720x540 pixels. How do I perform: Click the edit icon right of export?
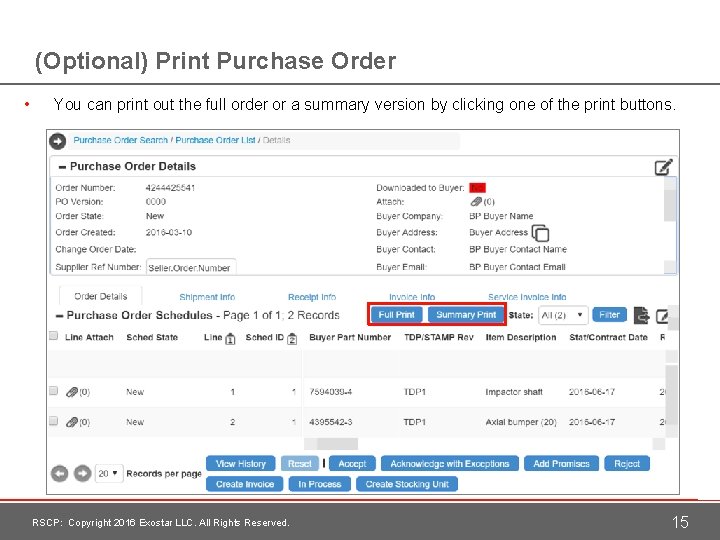pyautogui.click(x=662, y=316)
